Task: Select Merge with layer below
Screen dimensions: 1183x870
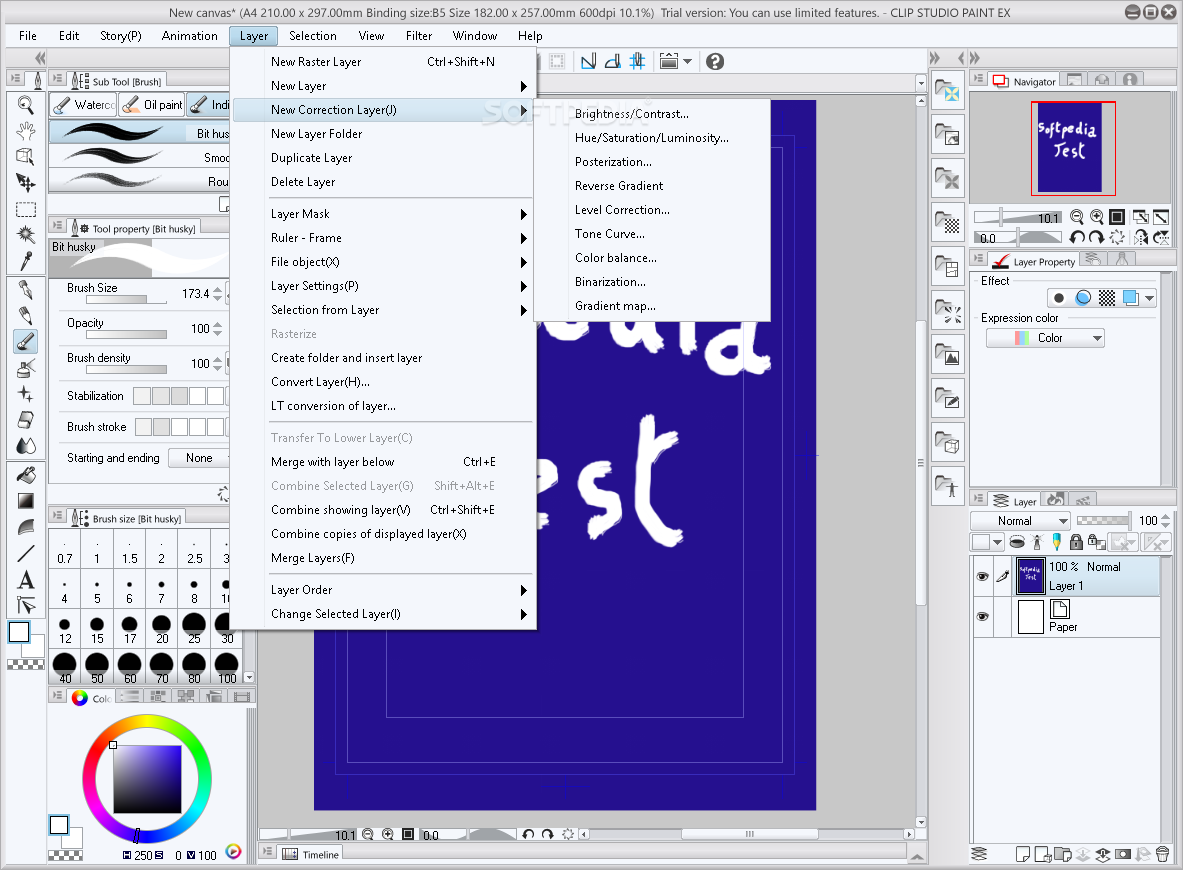Action: click(x=383, y=462)
